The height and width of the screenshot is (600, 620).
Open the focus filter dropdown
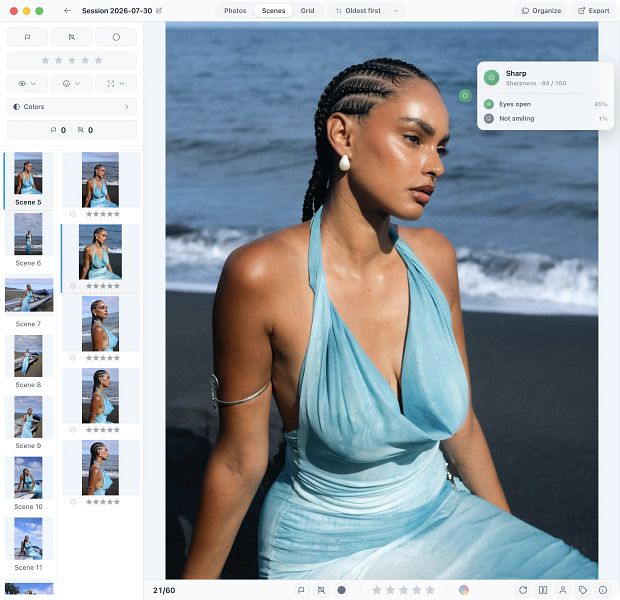(x=116, y=83)
